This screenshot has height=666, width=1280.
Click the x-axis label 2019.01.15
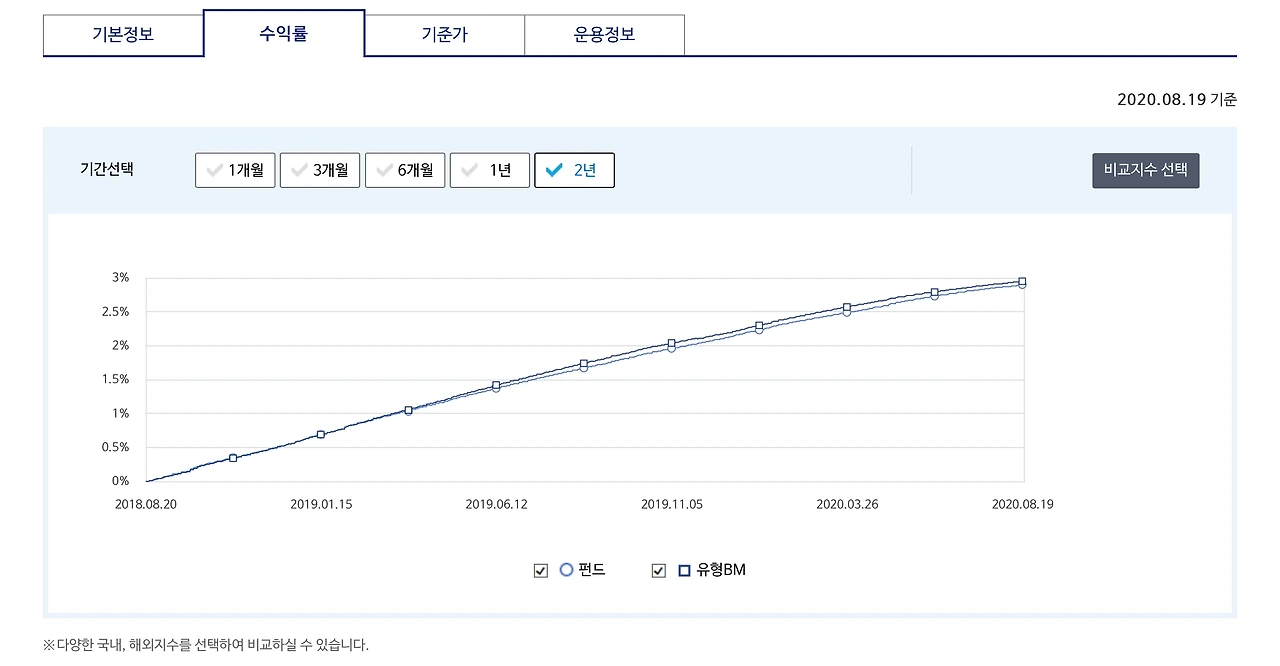click(x=321, y=504)
